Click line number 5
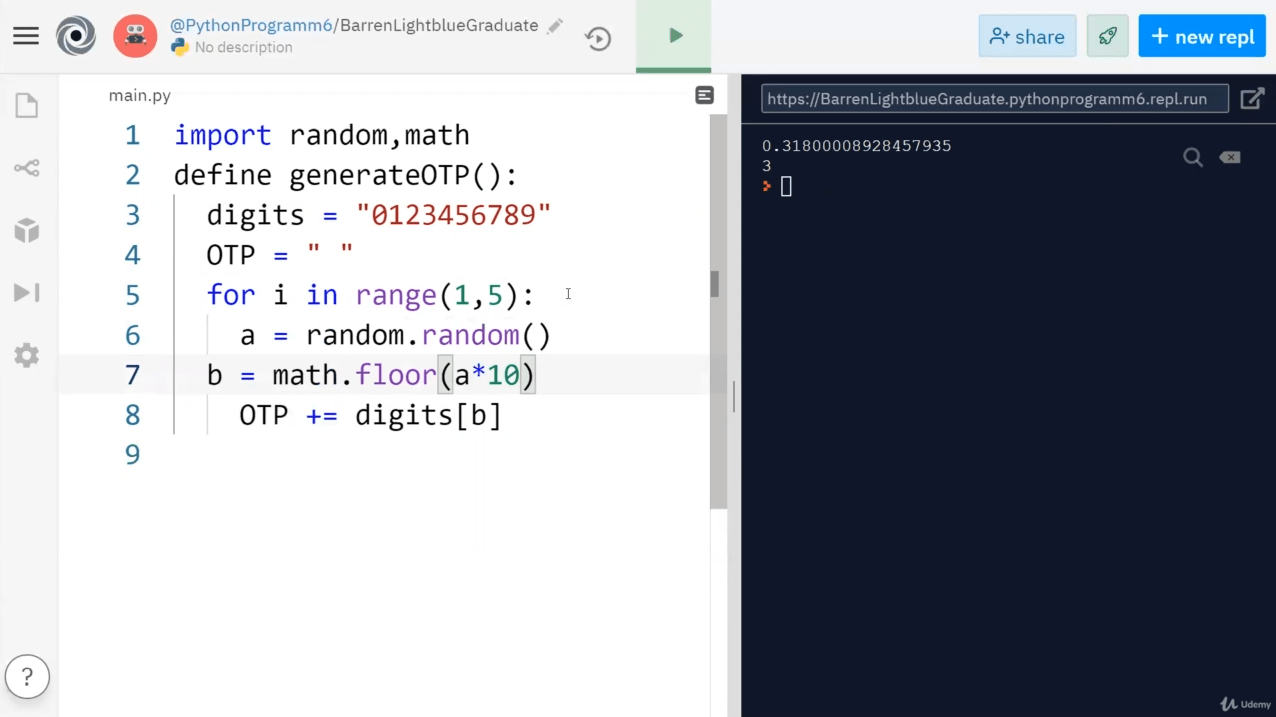1276x717 pixels. (132, 295)
